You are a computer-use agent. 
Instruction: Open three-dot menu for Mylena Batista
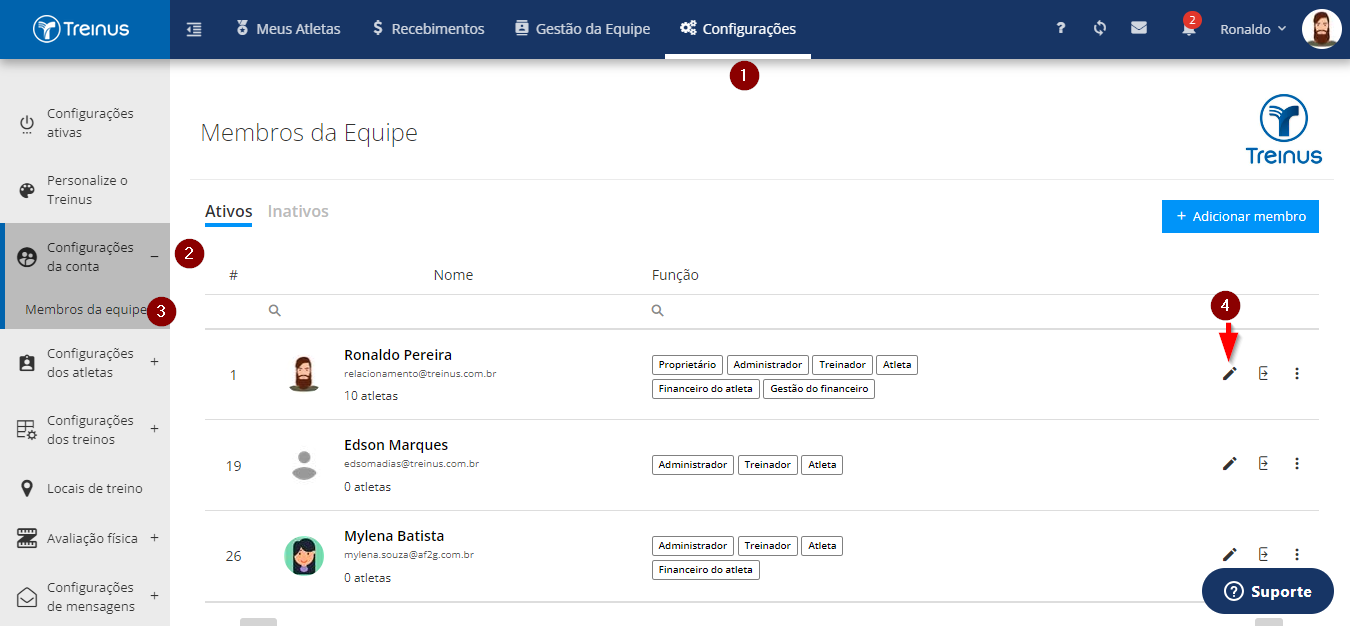[1297, 554]
